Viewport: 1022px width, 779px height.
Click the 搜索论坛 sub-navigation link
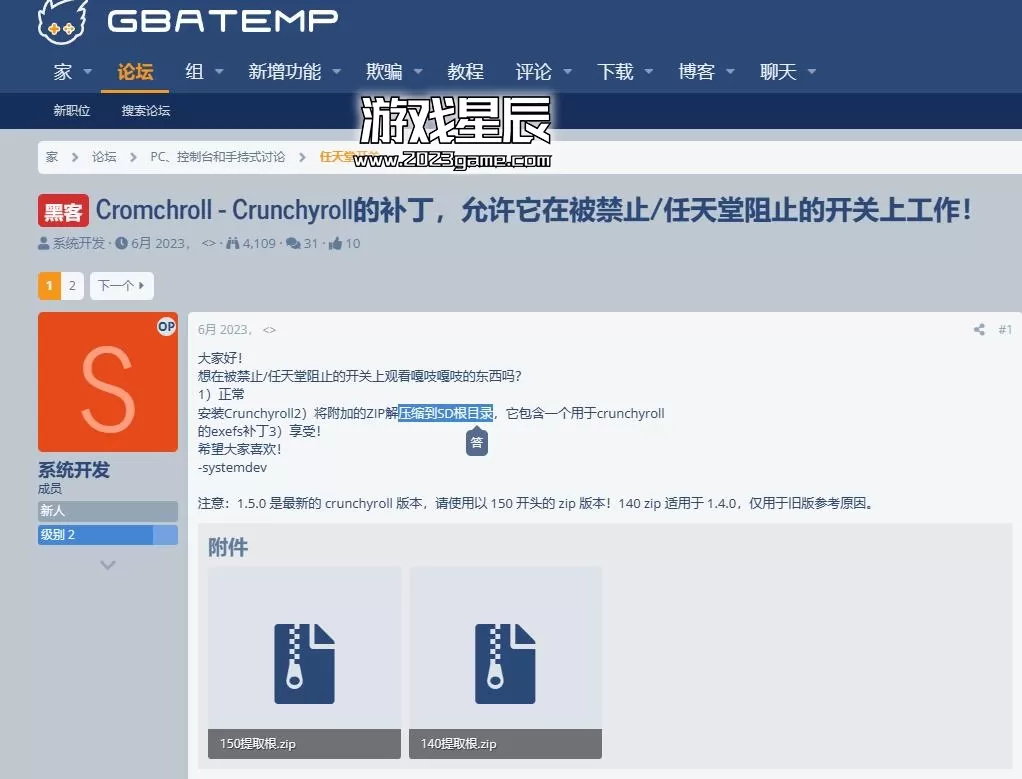click(146, 111)
